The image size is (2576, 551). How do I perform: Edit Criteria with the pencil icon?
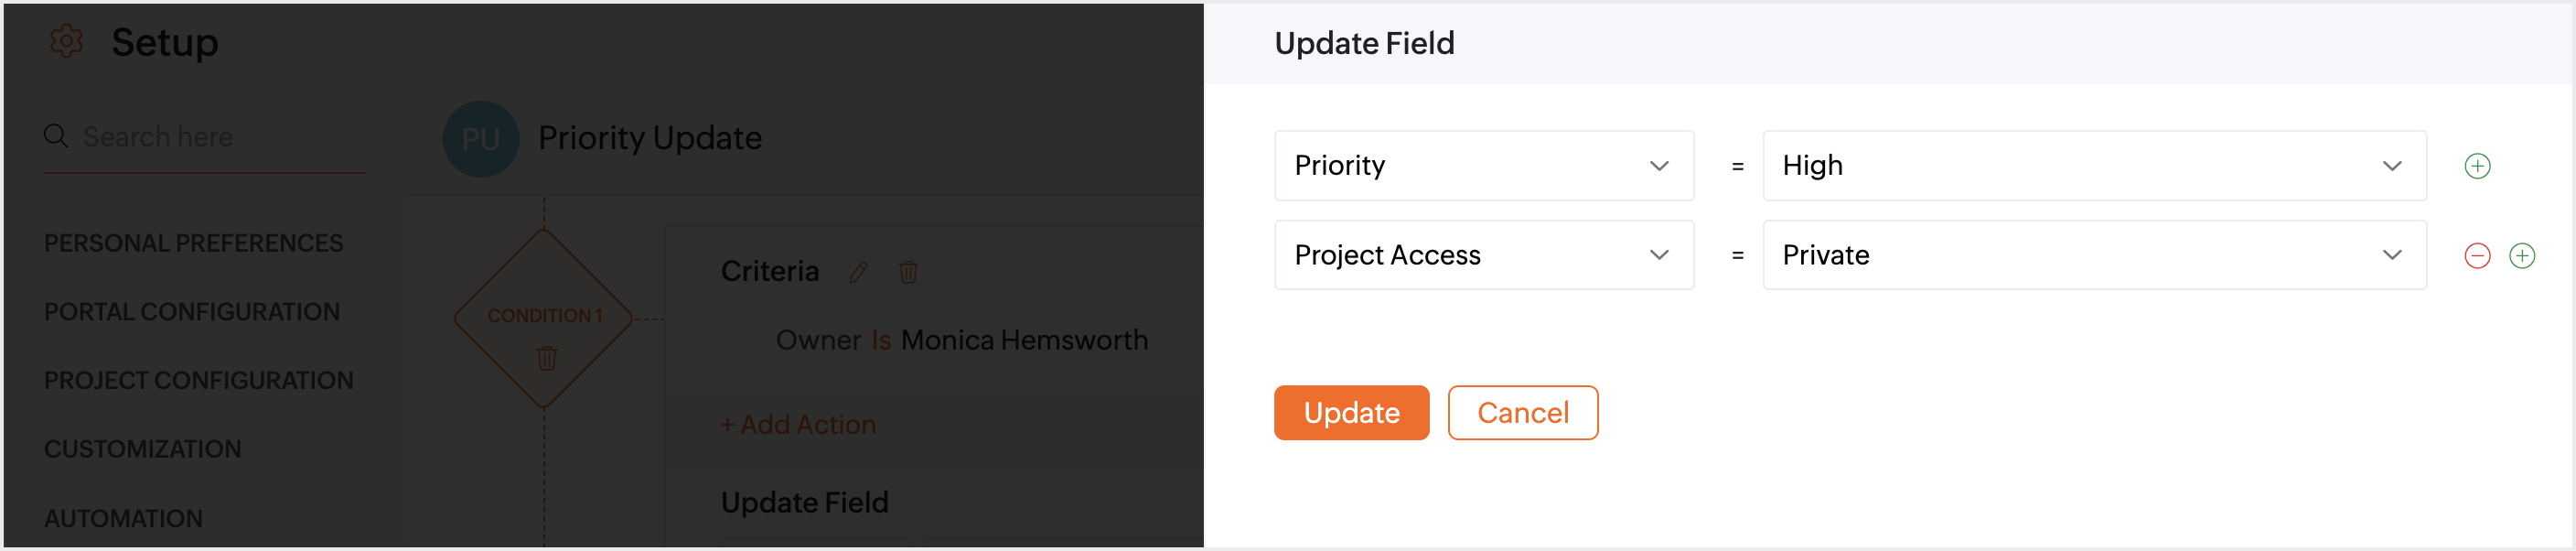(858, 272)
